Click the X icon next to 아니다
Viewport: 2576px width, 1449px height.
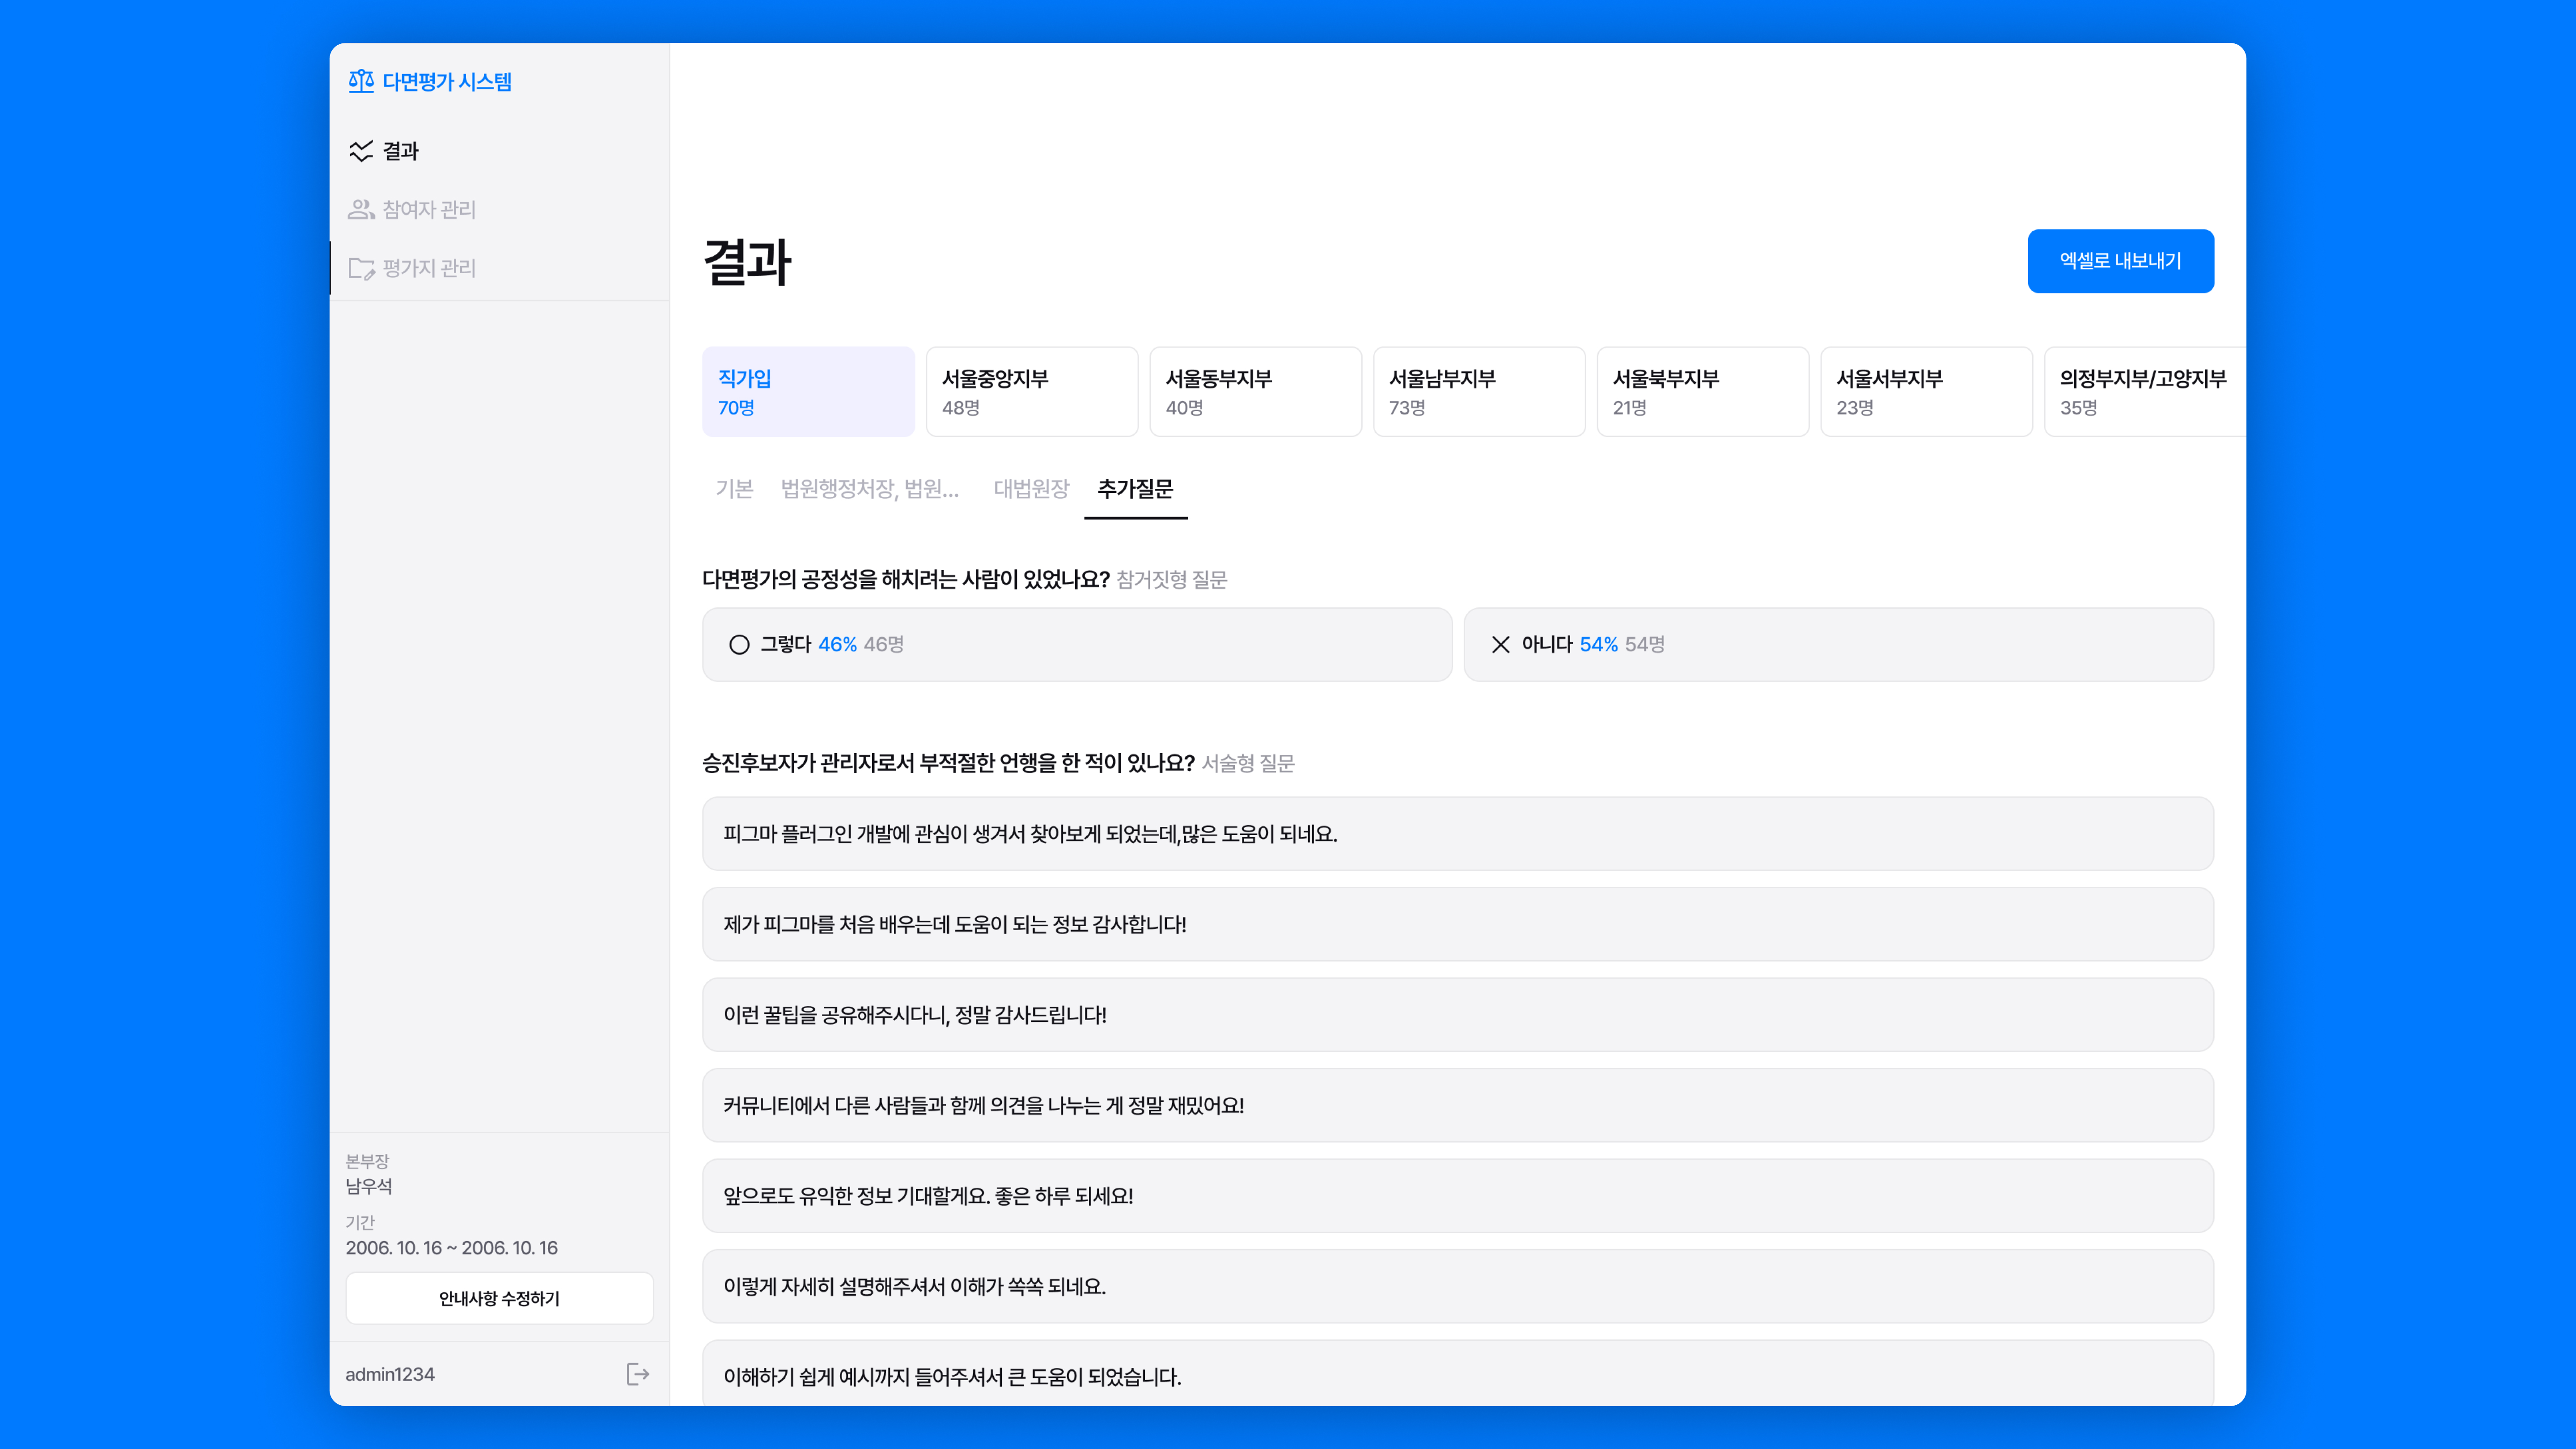pos(1499,645)
